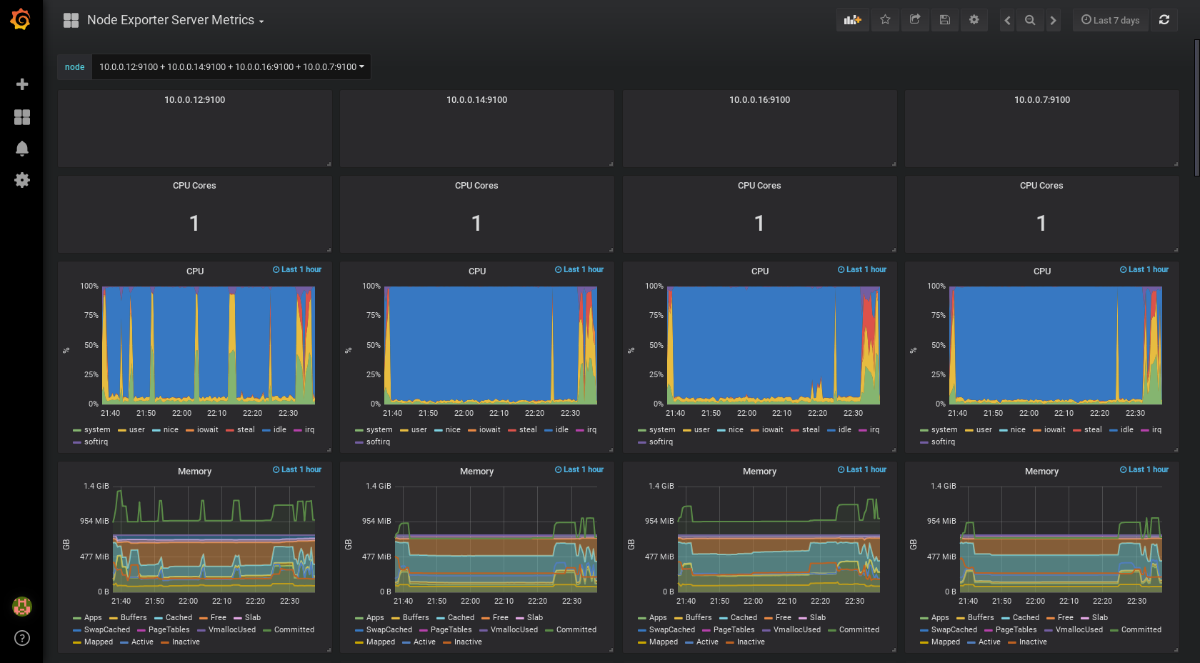Screen dimensions: 1200x663
Task: Open the 10.0.0.14:9100 panel title menu
Action: tap(477, 100)
